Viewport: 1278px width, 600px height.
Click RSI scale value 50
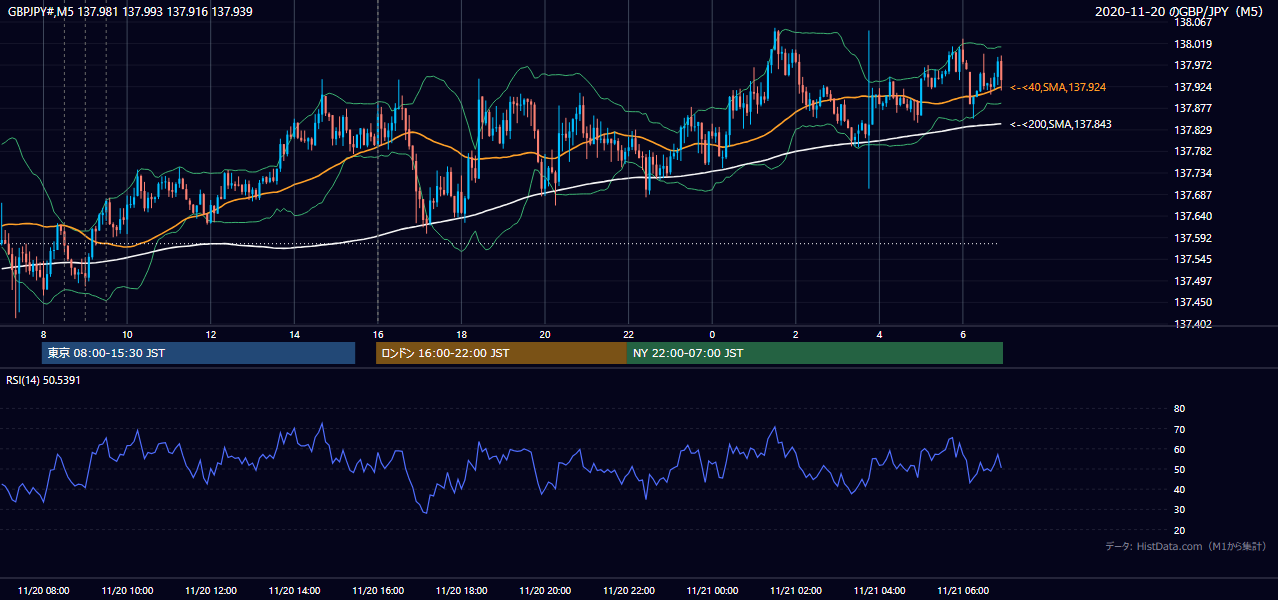[1179, 469]
